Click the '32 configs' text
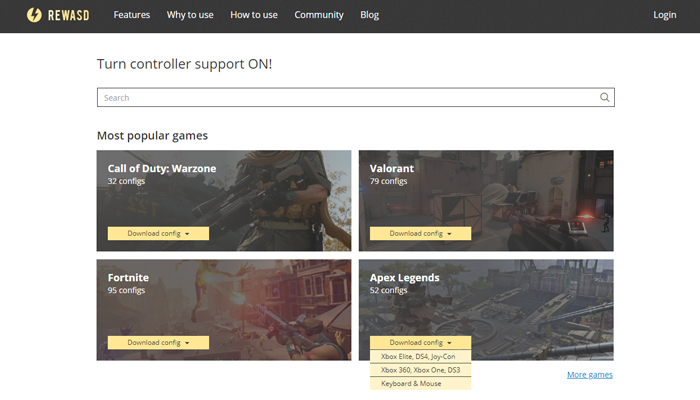Screen dimensions: 700x400 [x=126, y=181]
